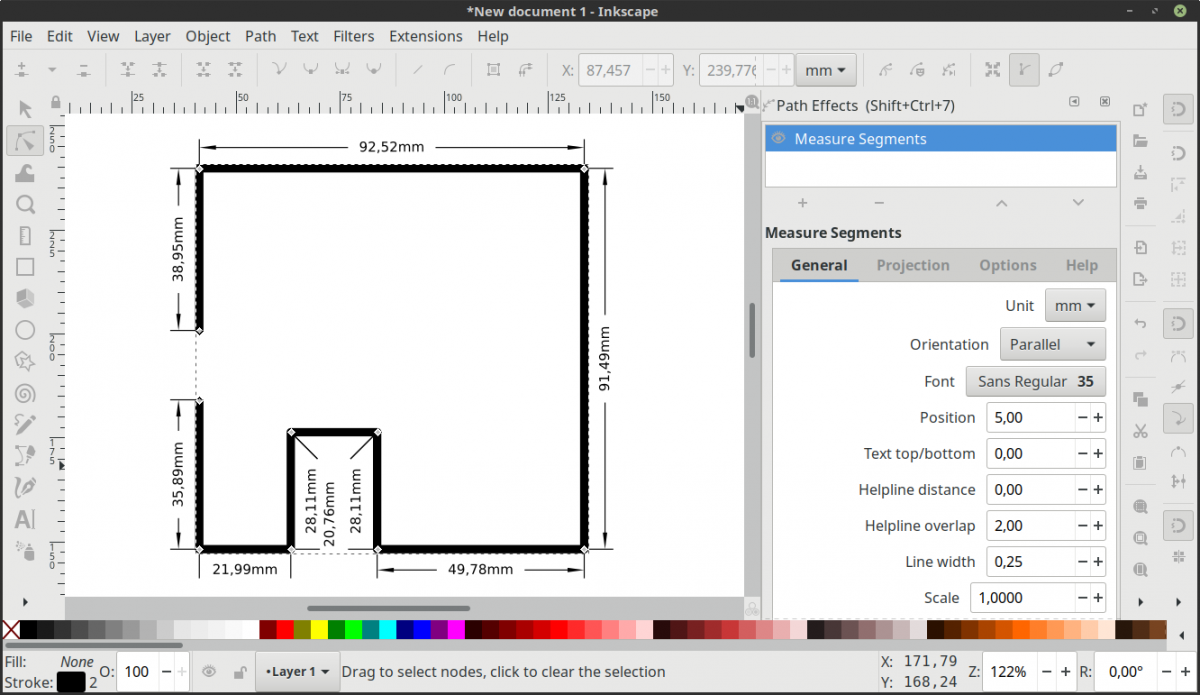Select the Spiral tool
The height and width of the screenshot is (695, 1200).
[25, 392]
